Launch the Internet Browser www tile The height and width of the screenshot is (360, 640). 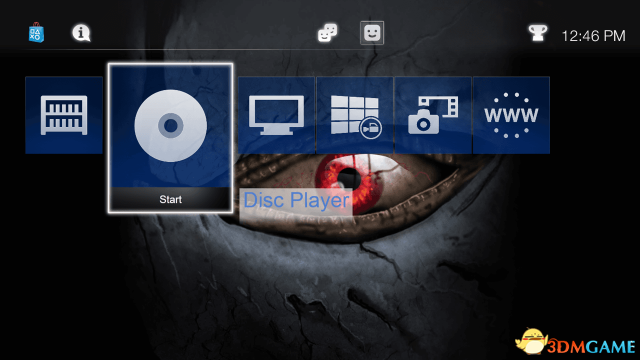pos(511,115)
